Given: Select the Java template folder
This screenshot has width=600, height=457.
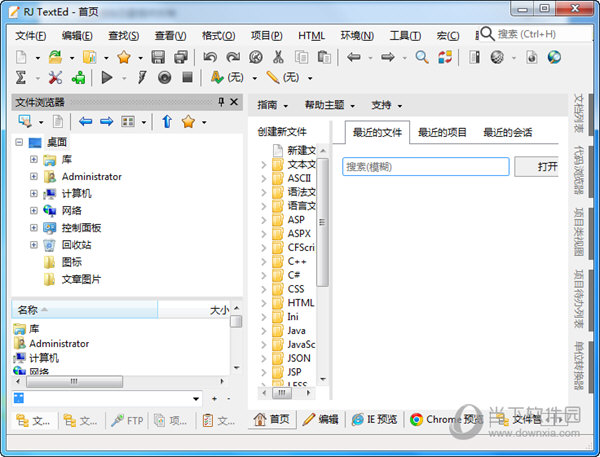Looking at the screenshot, I should pyautogui.click(x=297, y=331).
